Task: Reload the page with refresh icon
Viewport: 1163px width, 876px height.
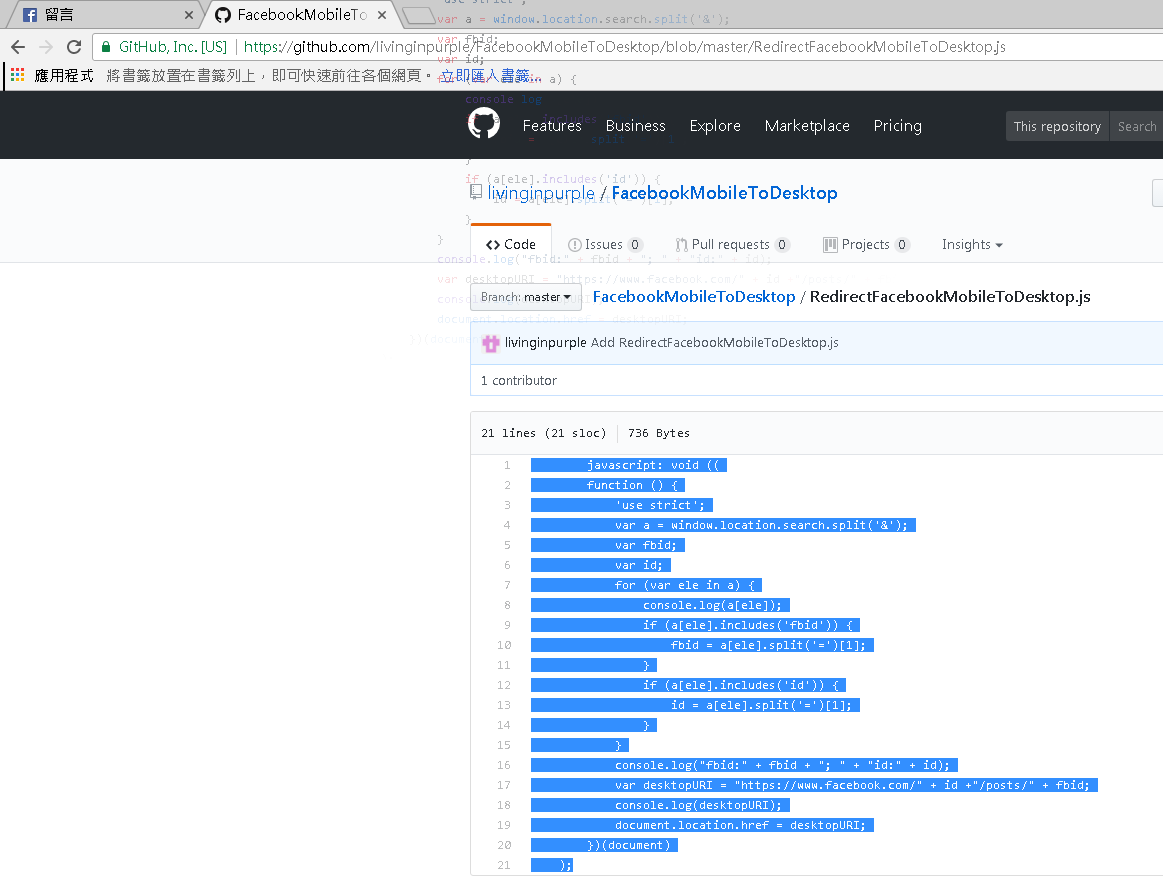Action: [74, 47]
